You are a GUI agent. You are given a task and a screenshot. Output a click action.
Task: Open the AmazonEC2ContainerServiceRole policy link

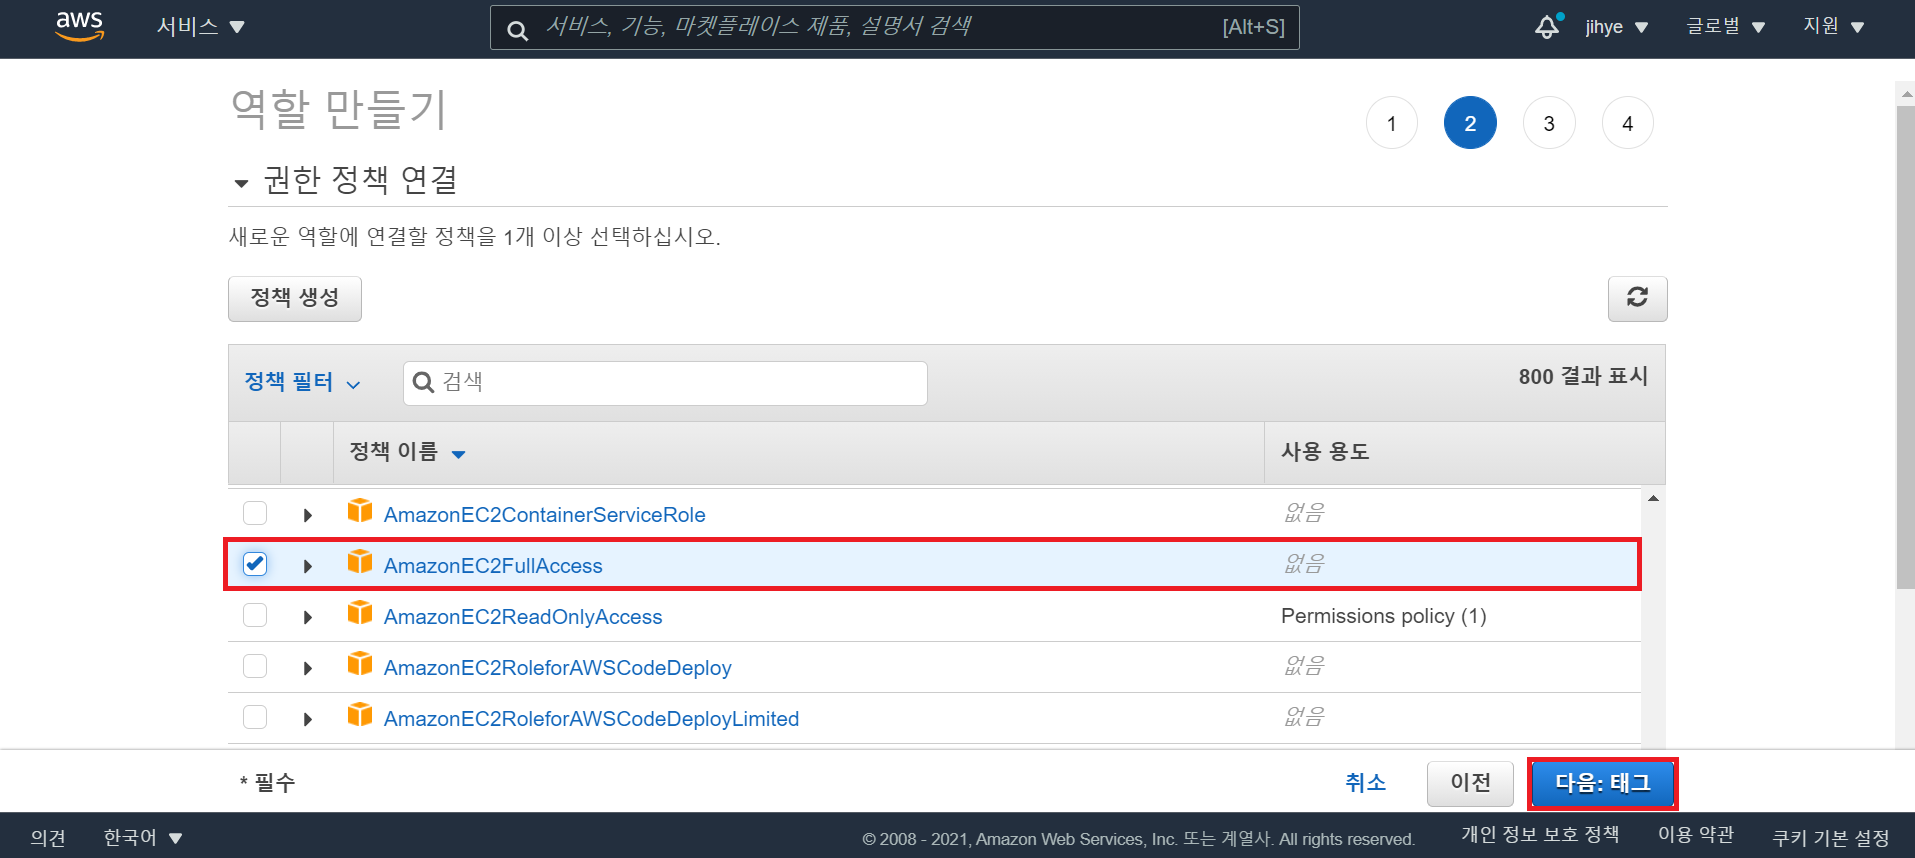pyautogui.click(x=545, y=515)
